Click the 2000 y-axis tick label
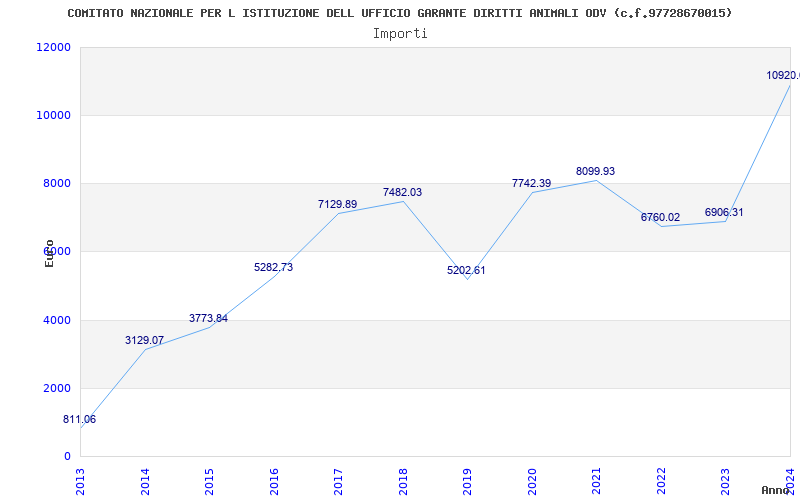This screenshot has width=800, height=500. pyautogui.click(x=57, y=388)
